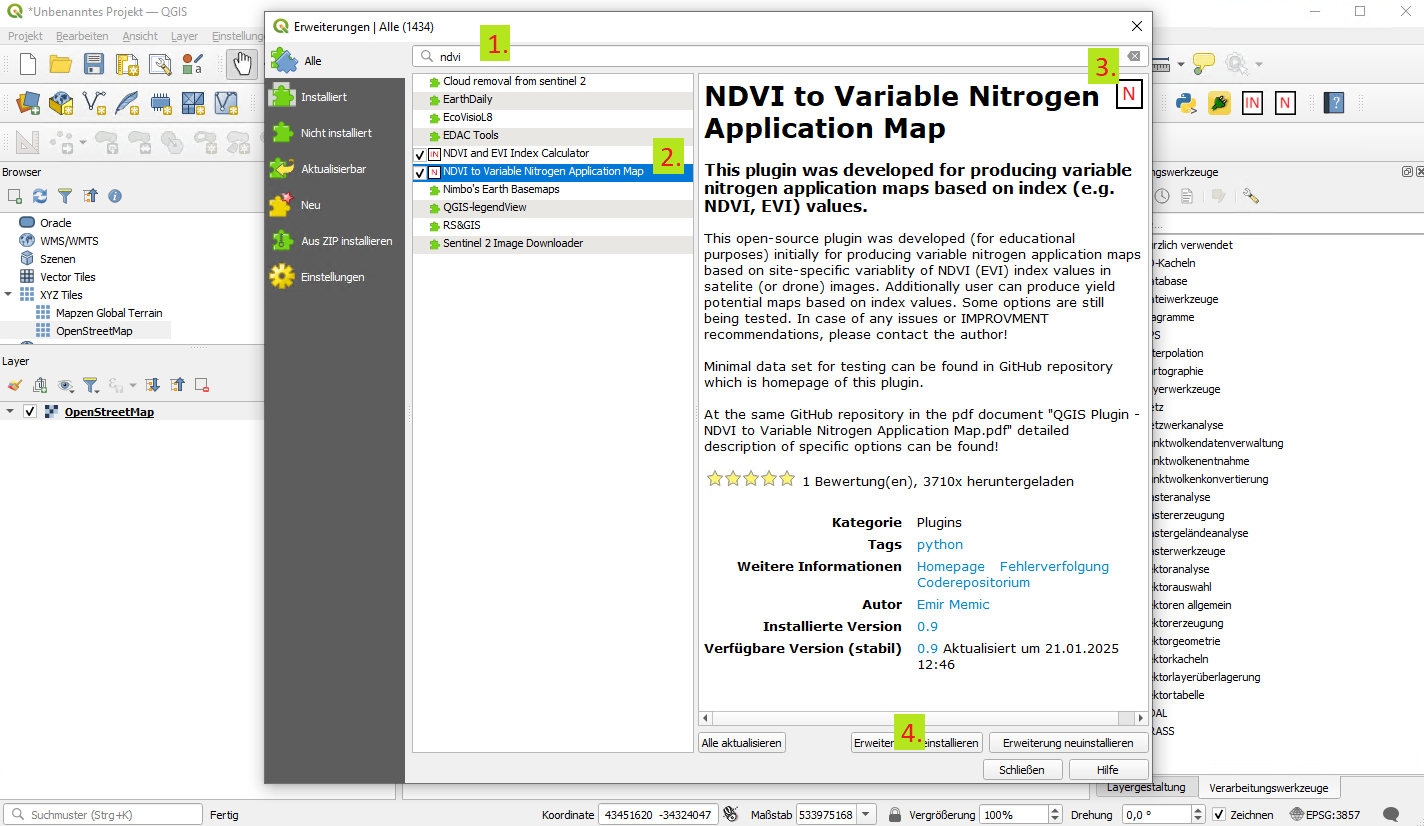Viewport: 1424px width, 826px height.
Task: Click the green plug Plugin Reloader icon
Action: coord(1219,102)
